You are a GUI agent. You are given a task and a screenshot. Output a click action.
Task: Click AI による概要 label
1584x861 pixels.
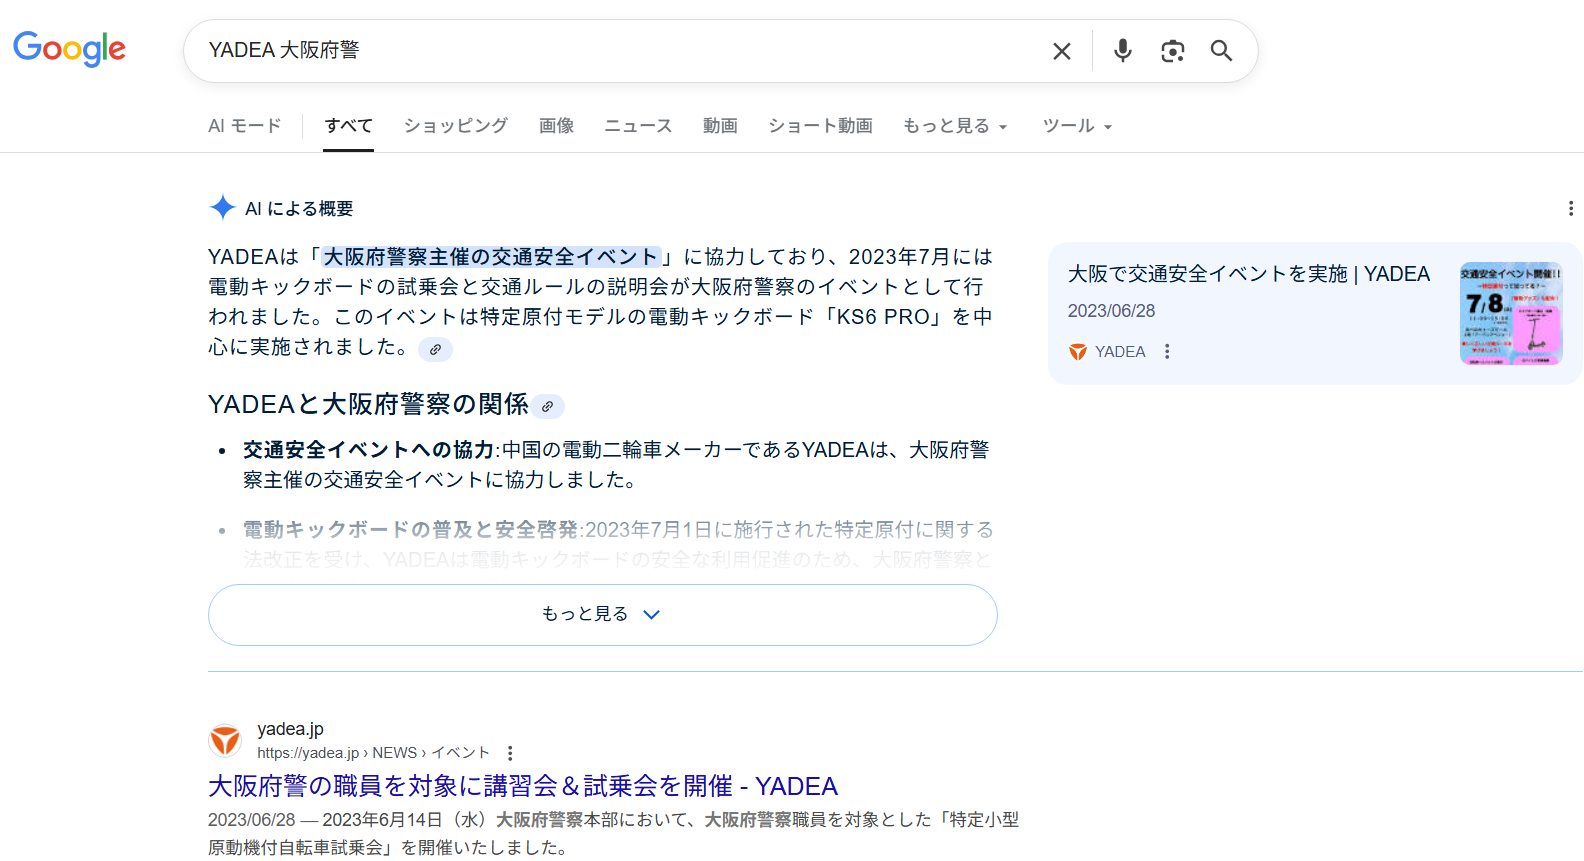(299, 208)
